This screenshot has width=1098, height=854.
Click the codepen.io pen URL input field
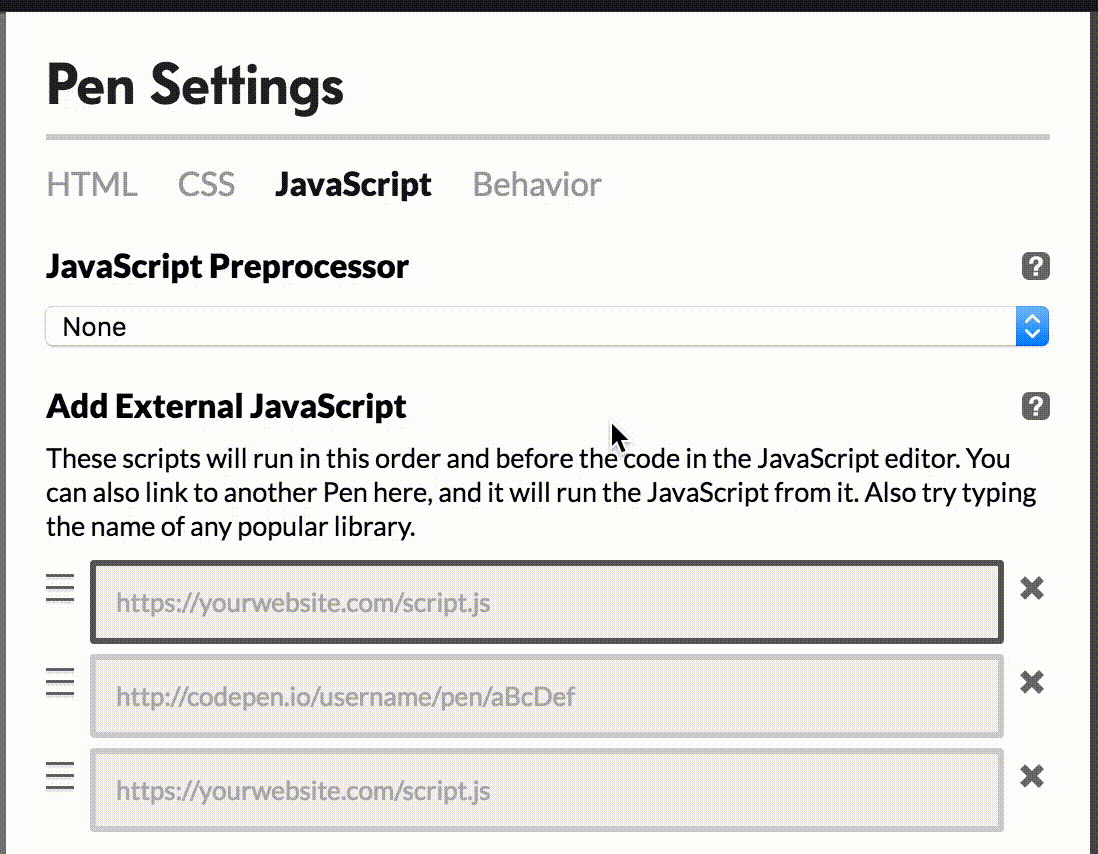[x=547, y=696]
